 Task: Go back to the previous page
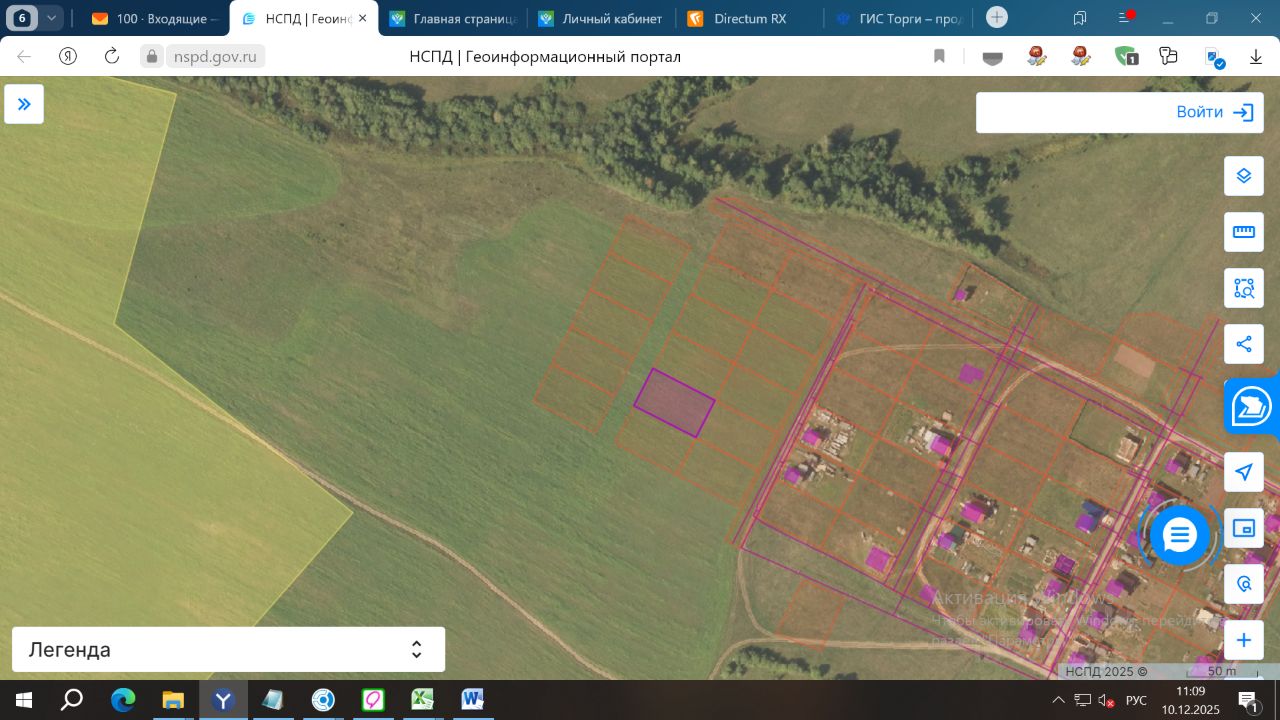coord(24,57)
